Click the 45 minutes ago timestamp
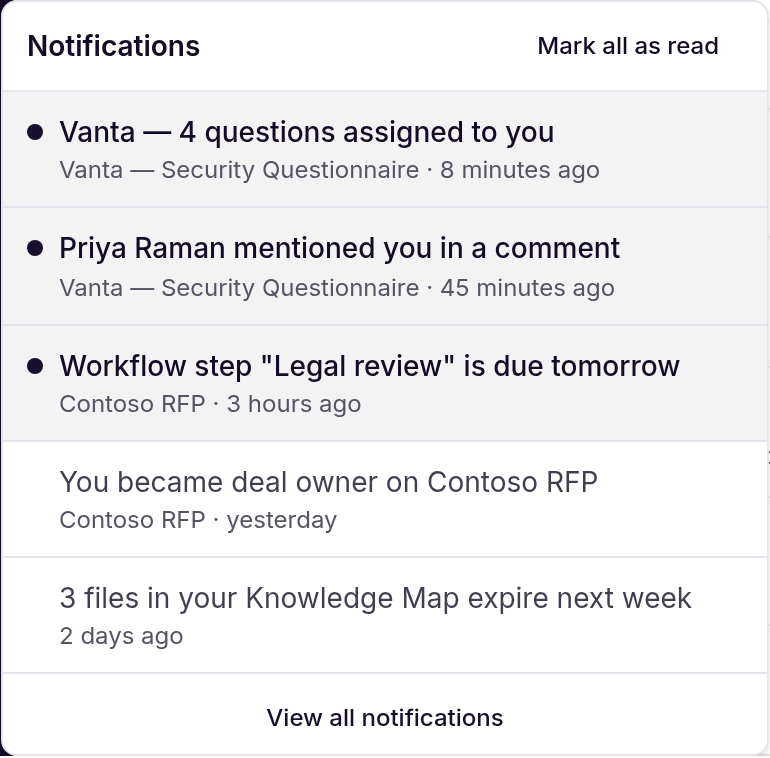The image size is (770, 758). point(527,288)
